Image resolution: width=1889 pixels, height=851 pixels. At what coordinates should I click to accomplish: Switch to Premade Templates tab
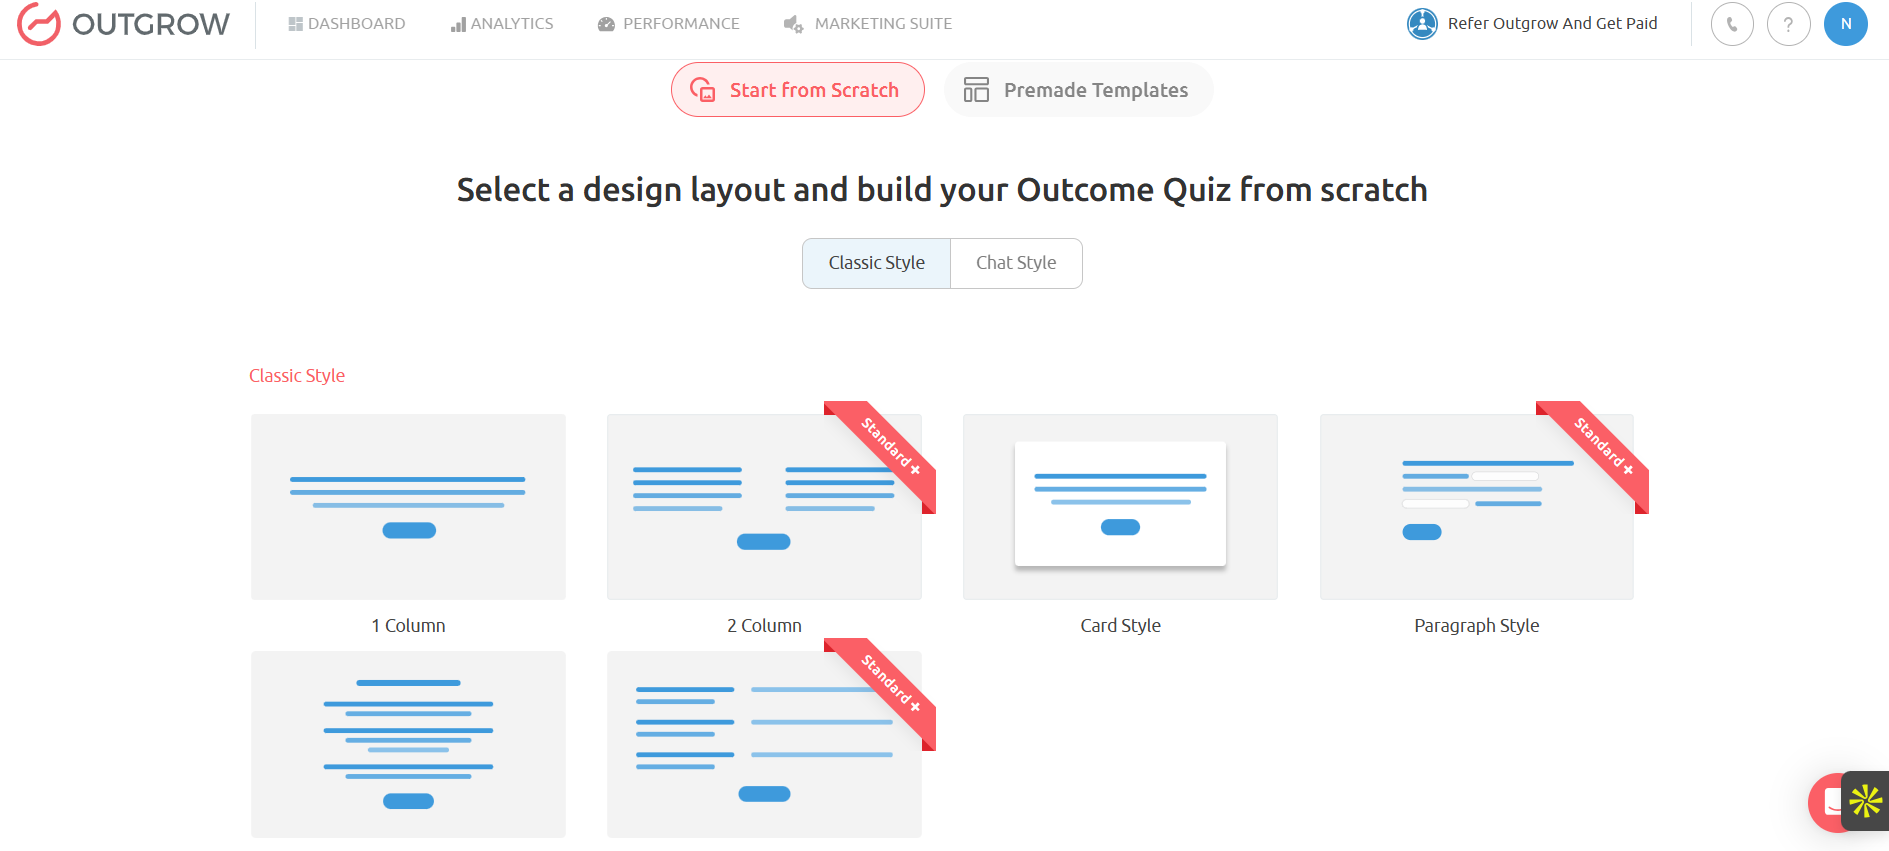1078,90
